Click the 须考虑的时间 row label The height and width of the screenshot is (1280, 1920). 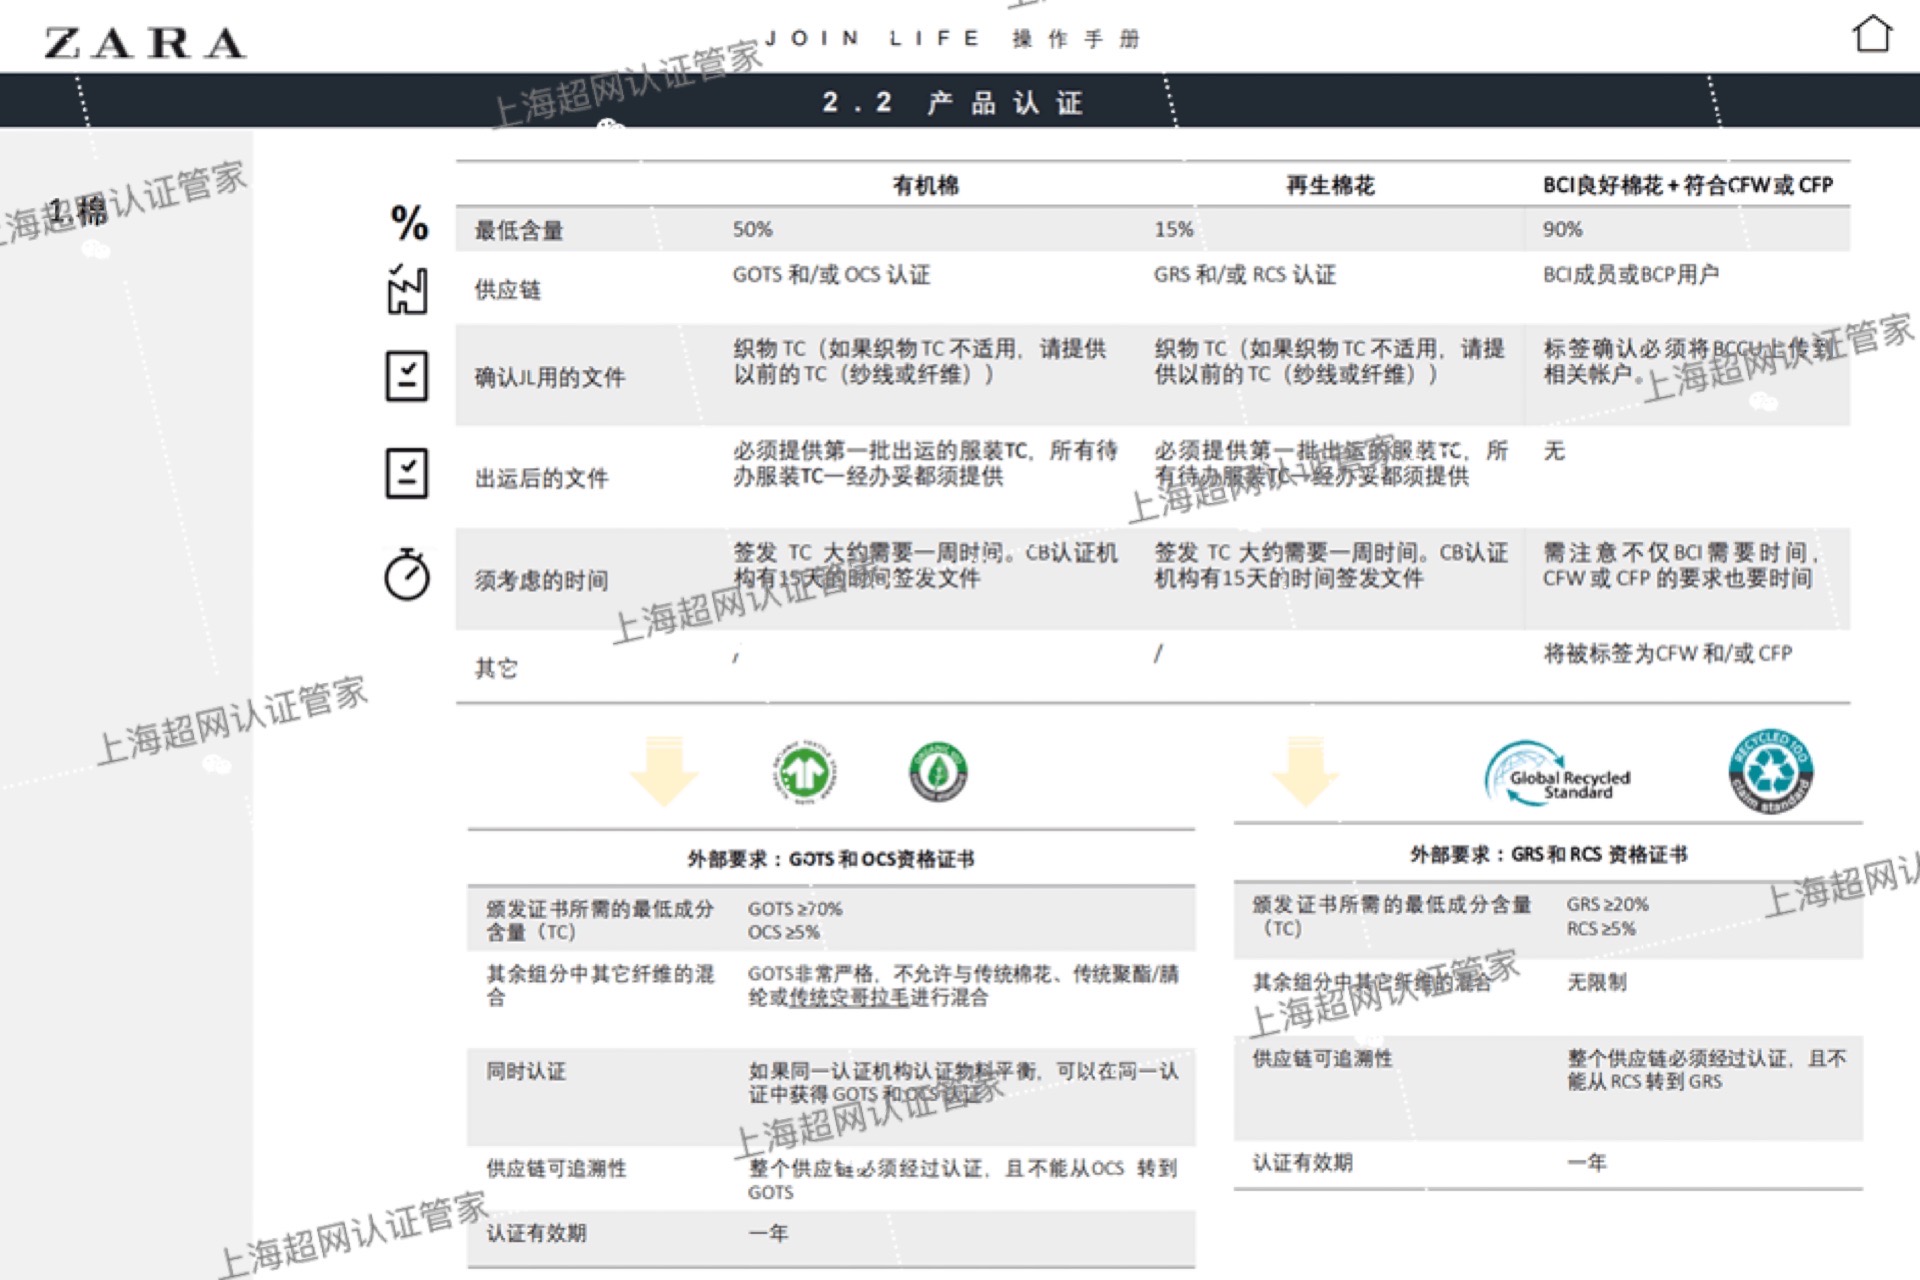[541, 581]
